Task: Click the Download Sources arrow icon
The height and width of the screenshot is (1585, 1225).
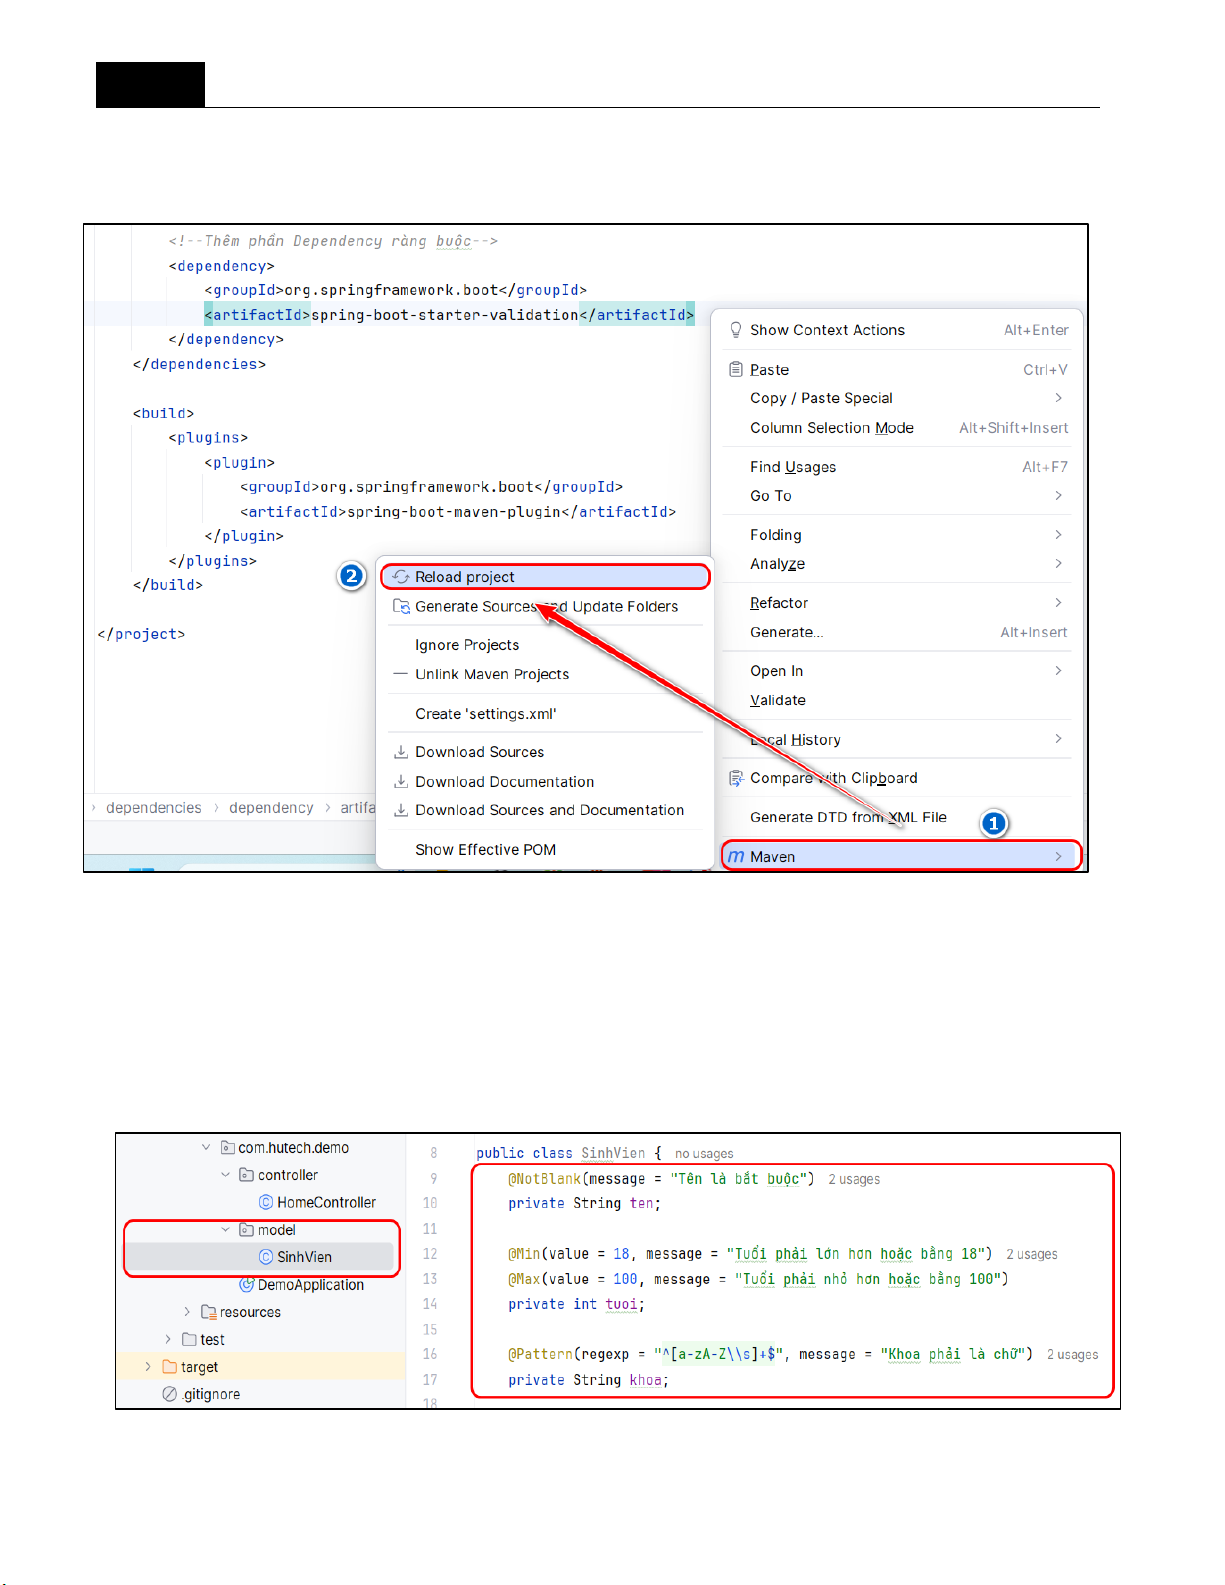Action: [x=401, y=752]
